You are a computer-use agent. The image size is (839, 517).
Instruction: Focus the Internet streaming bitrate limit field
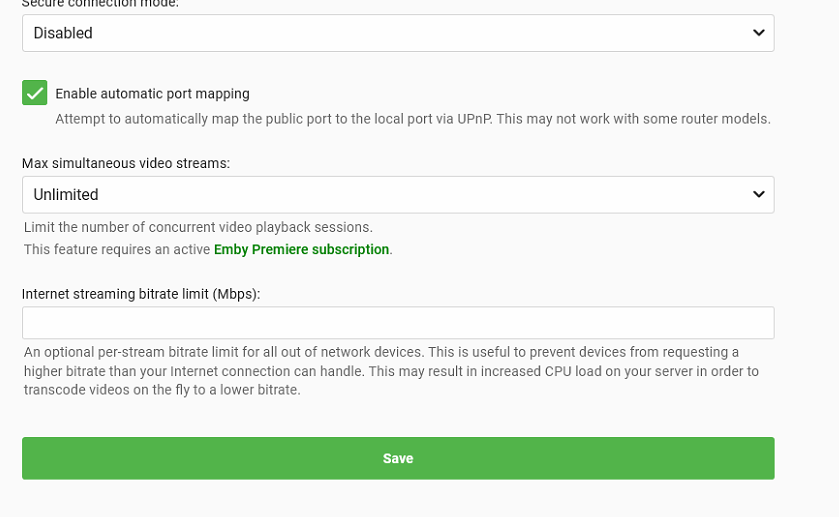coord(397,323)
